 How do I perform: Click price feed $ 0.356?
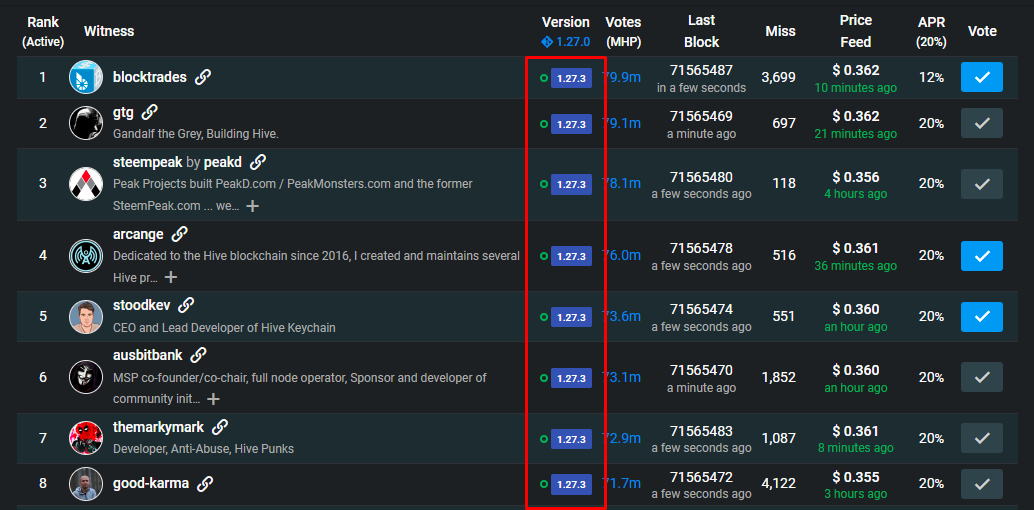pos(855,177)
